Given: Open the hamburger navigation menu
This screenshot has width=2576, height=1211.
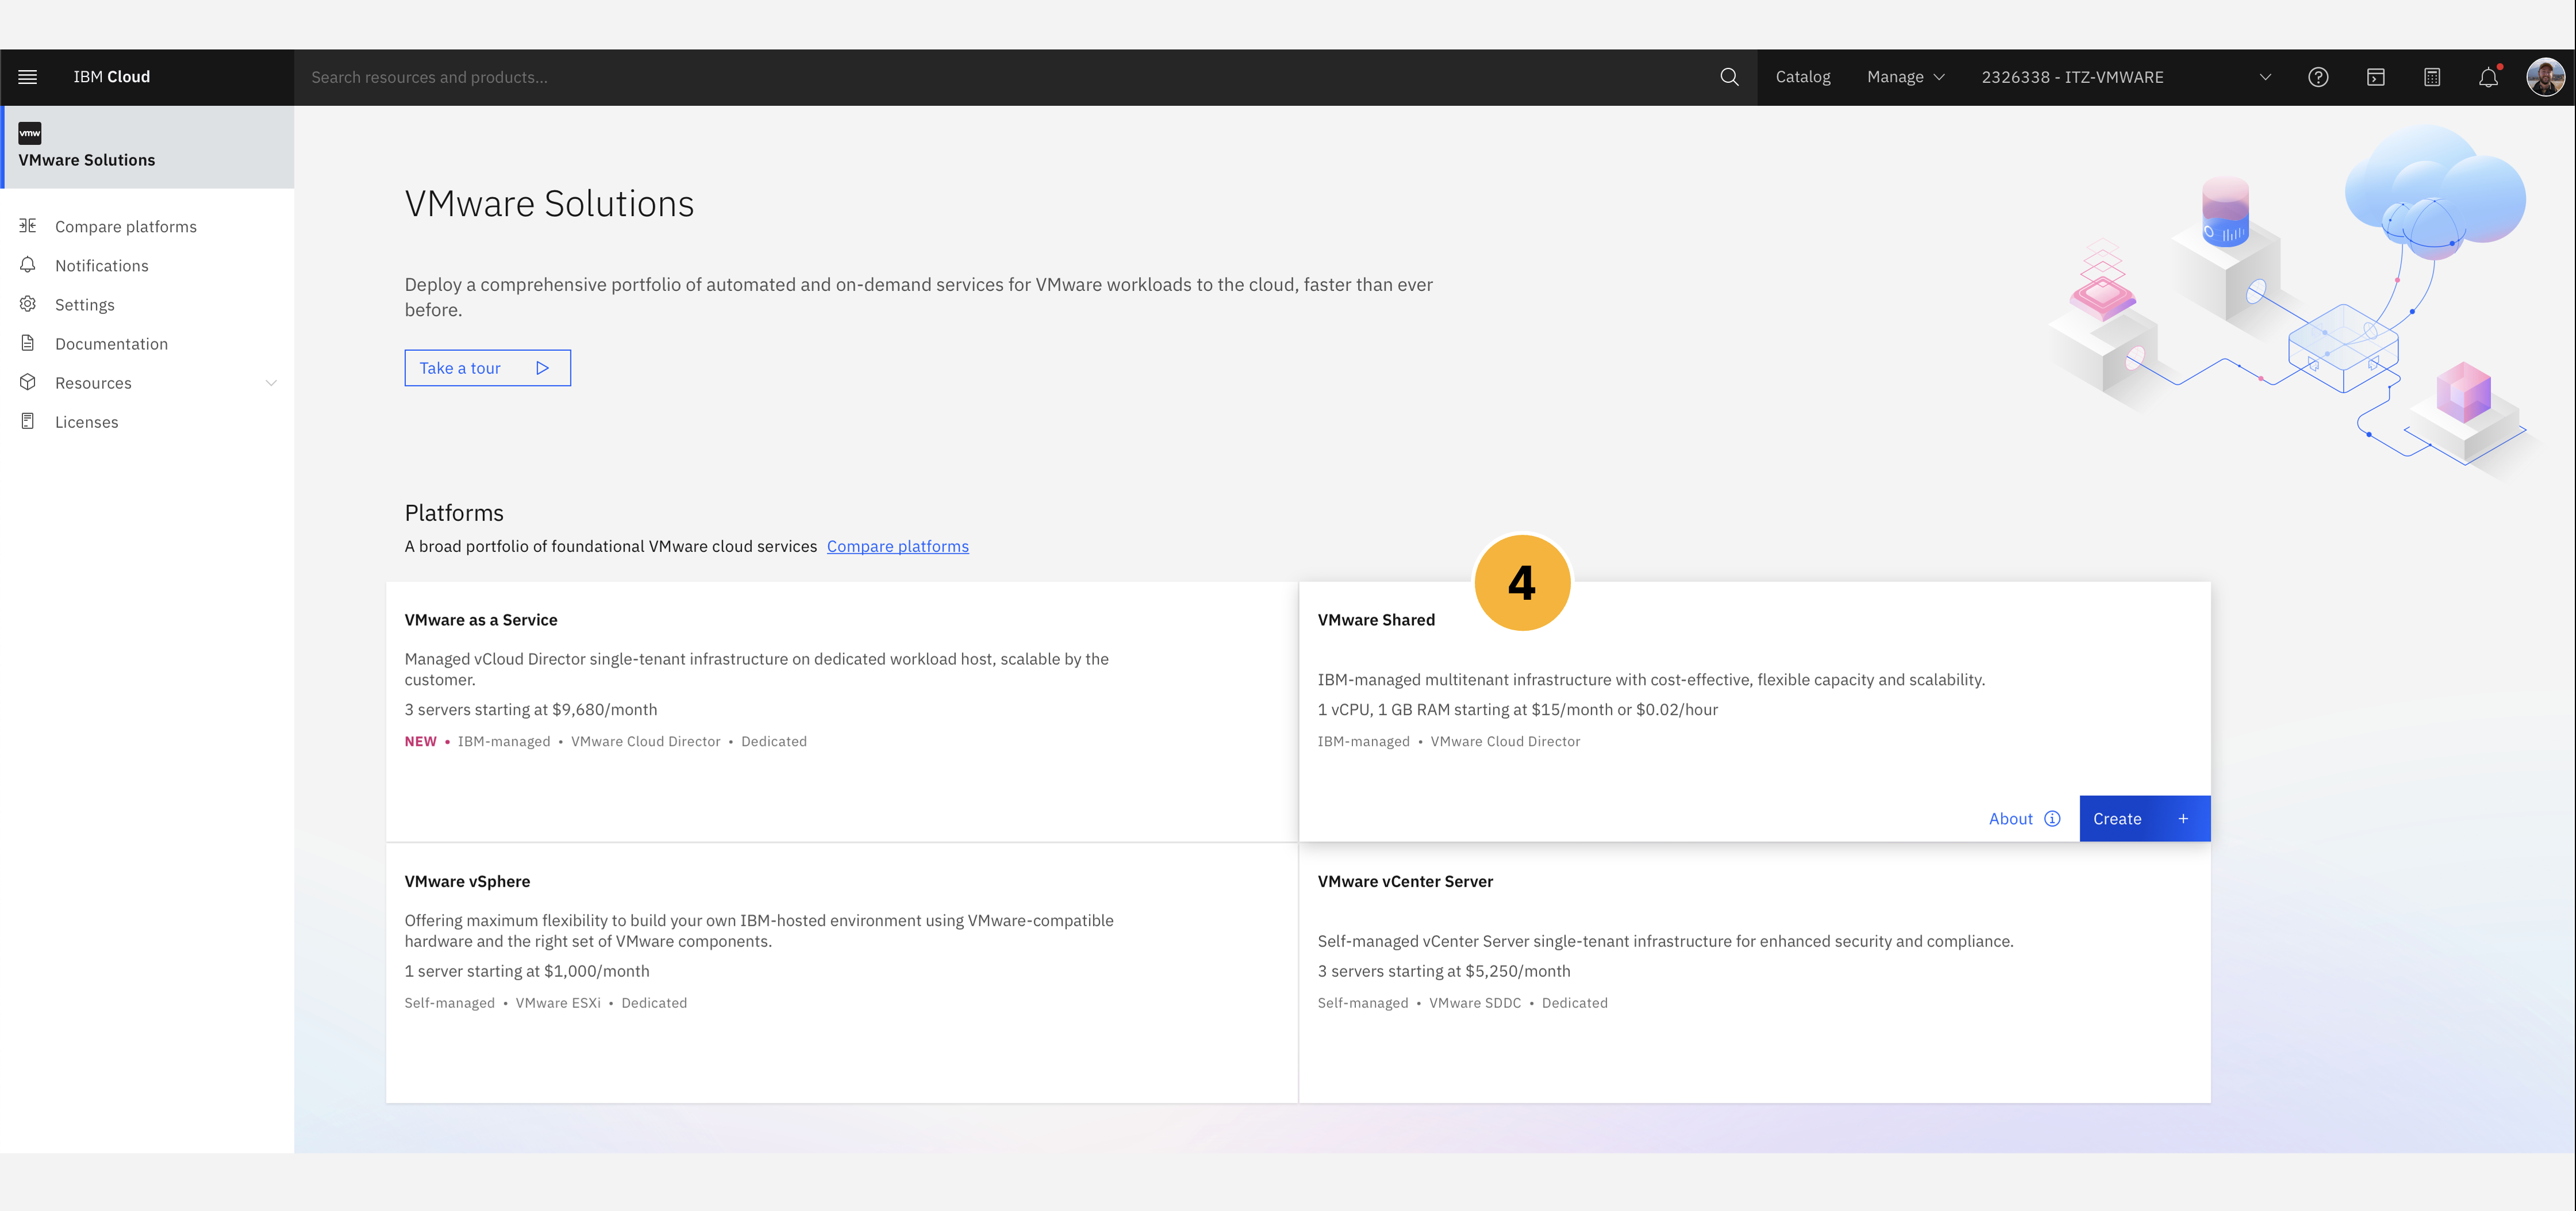Looking at the screenshot, I should tap(27, 76).
